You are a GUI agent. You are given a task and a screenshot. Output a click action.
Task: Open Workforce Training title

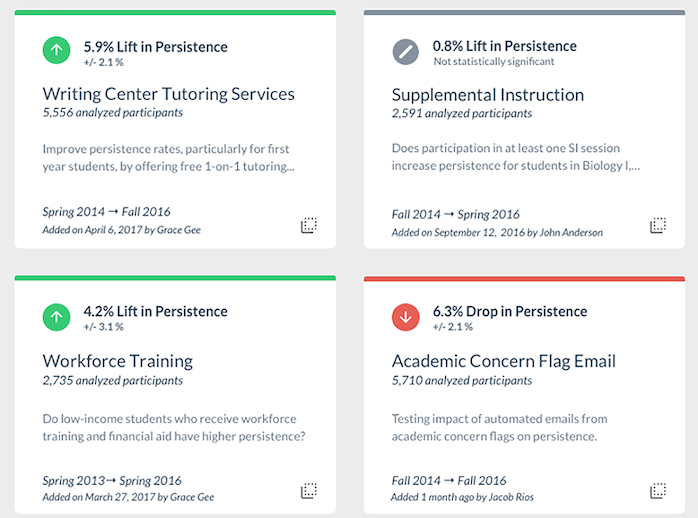(x=118, y=361)
